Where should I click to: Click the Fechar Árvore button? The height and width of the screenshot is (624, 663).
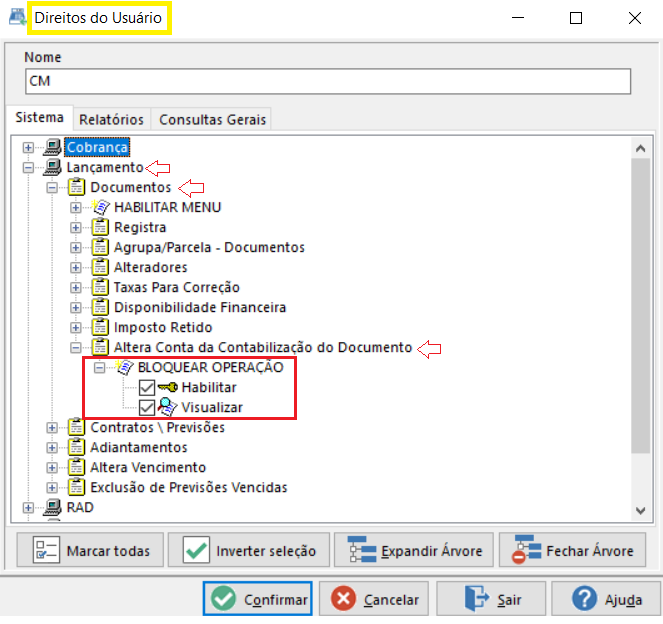click(573, 550)
